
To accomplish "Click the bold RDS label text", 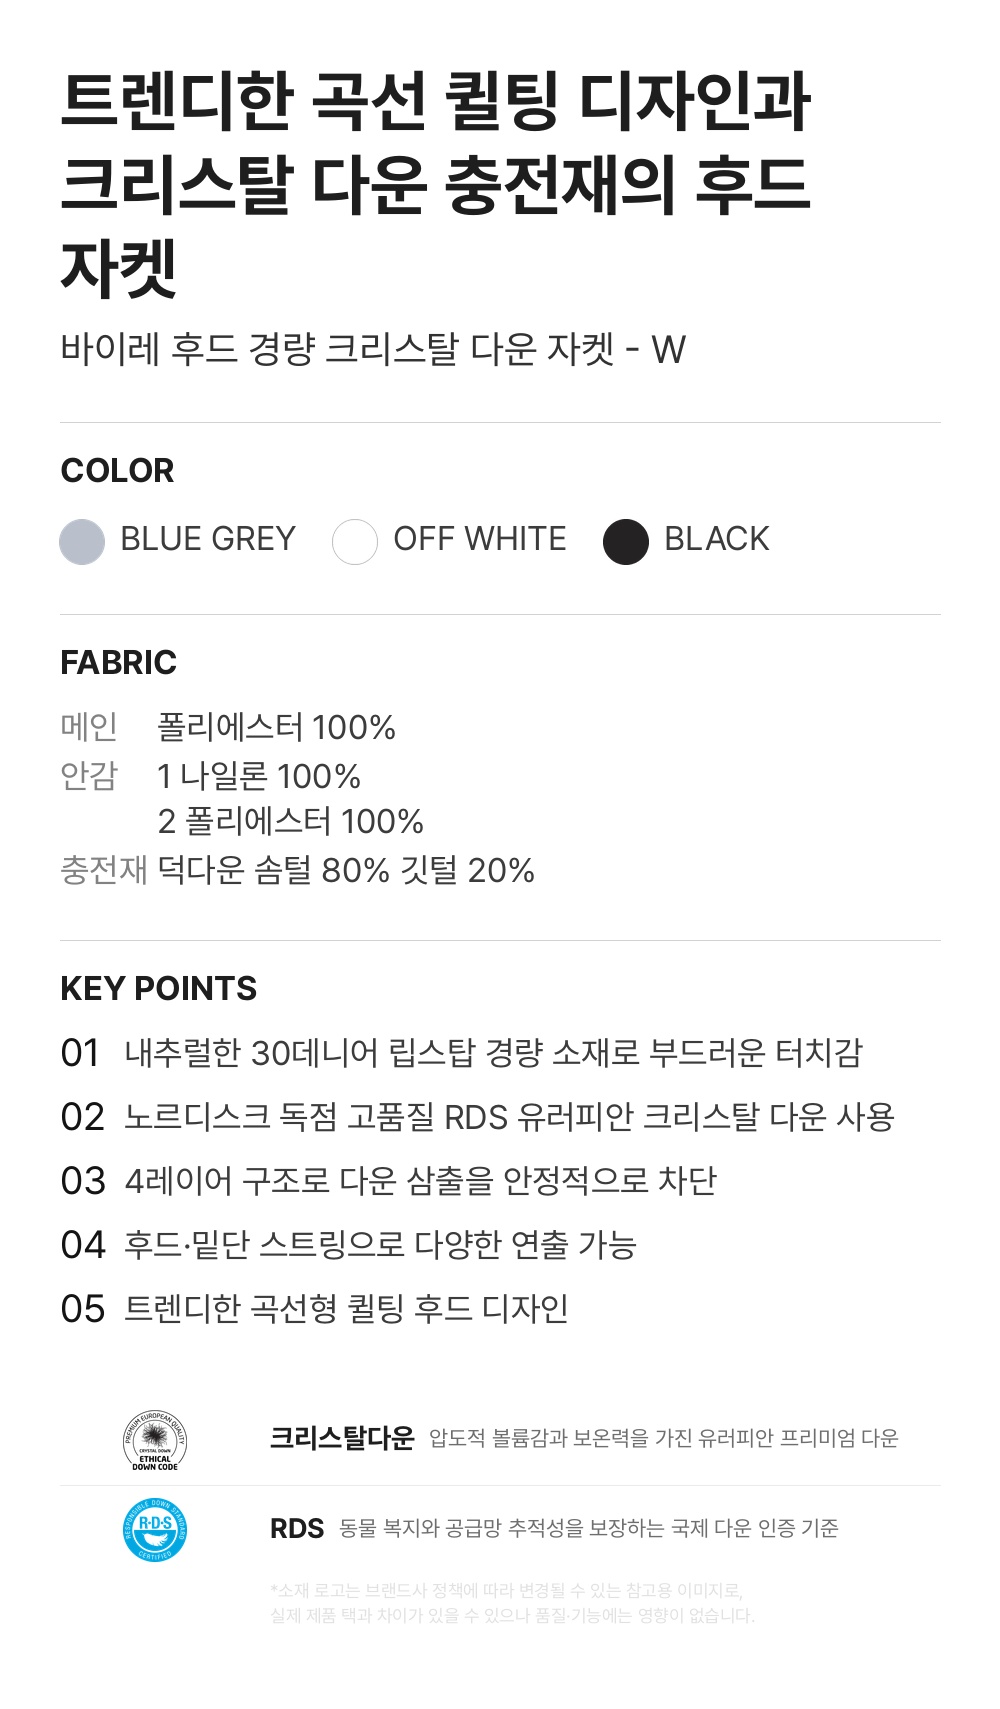I will [297, 1528].
